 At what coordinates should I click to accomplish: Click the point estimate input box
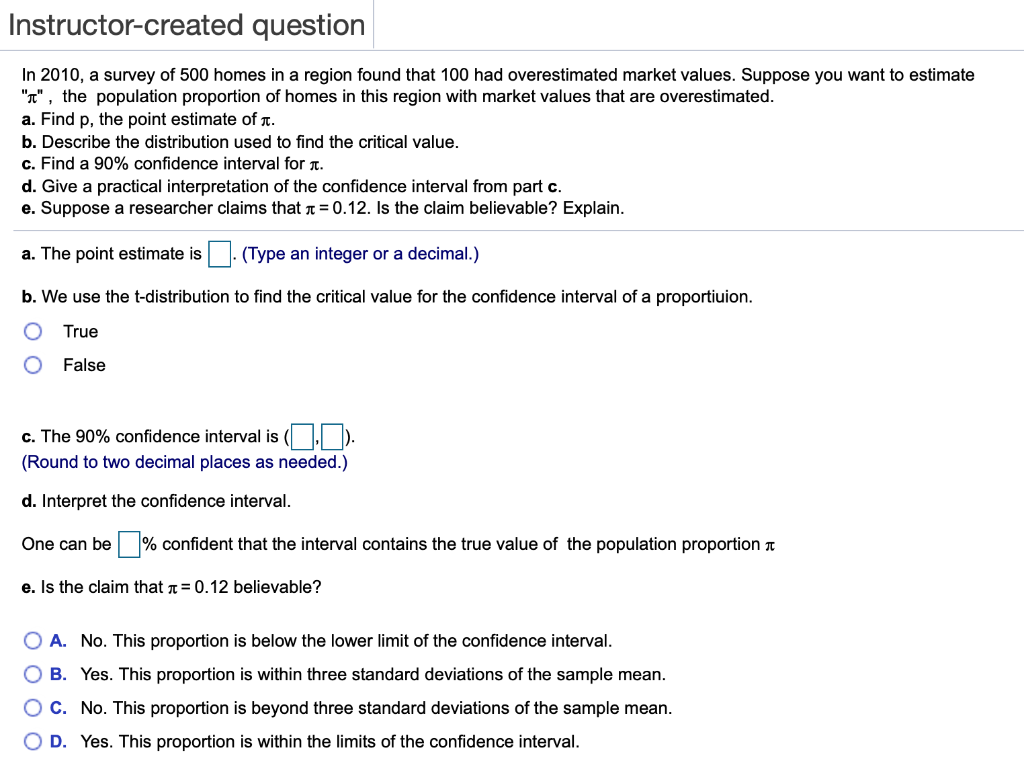pos(218,253)
